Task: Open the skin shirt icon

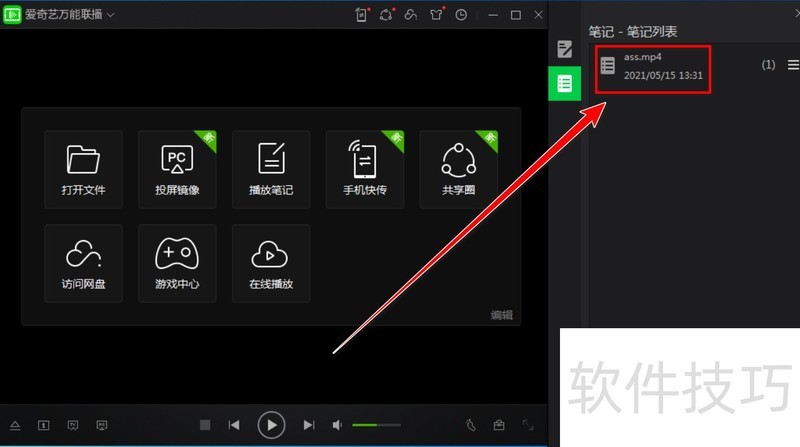Action: 436,15
